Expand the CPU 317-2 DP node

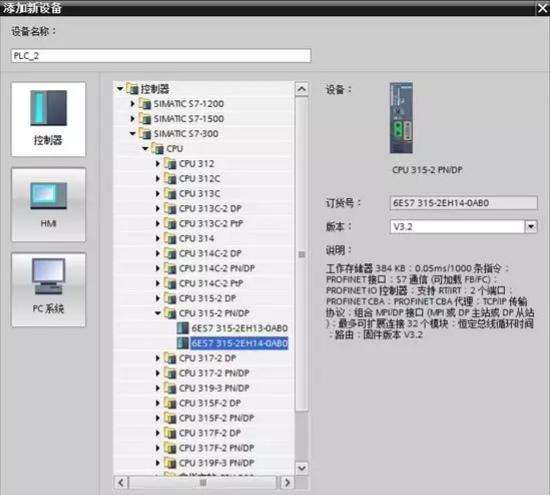(158, 358)
